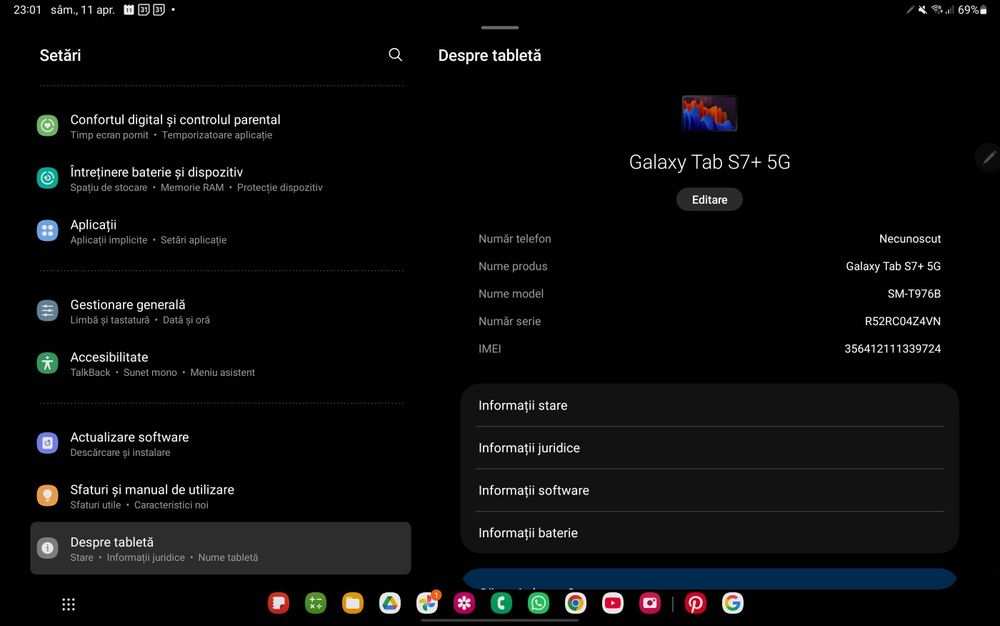Open Informații stare
The image size is (1000, 626).
[709, 405]
